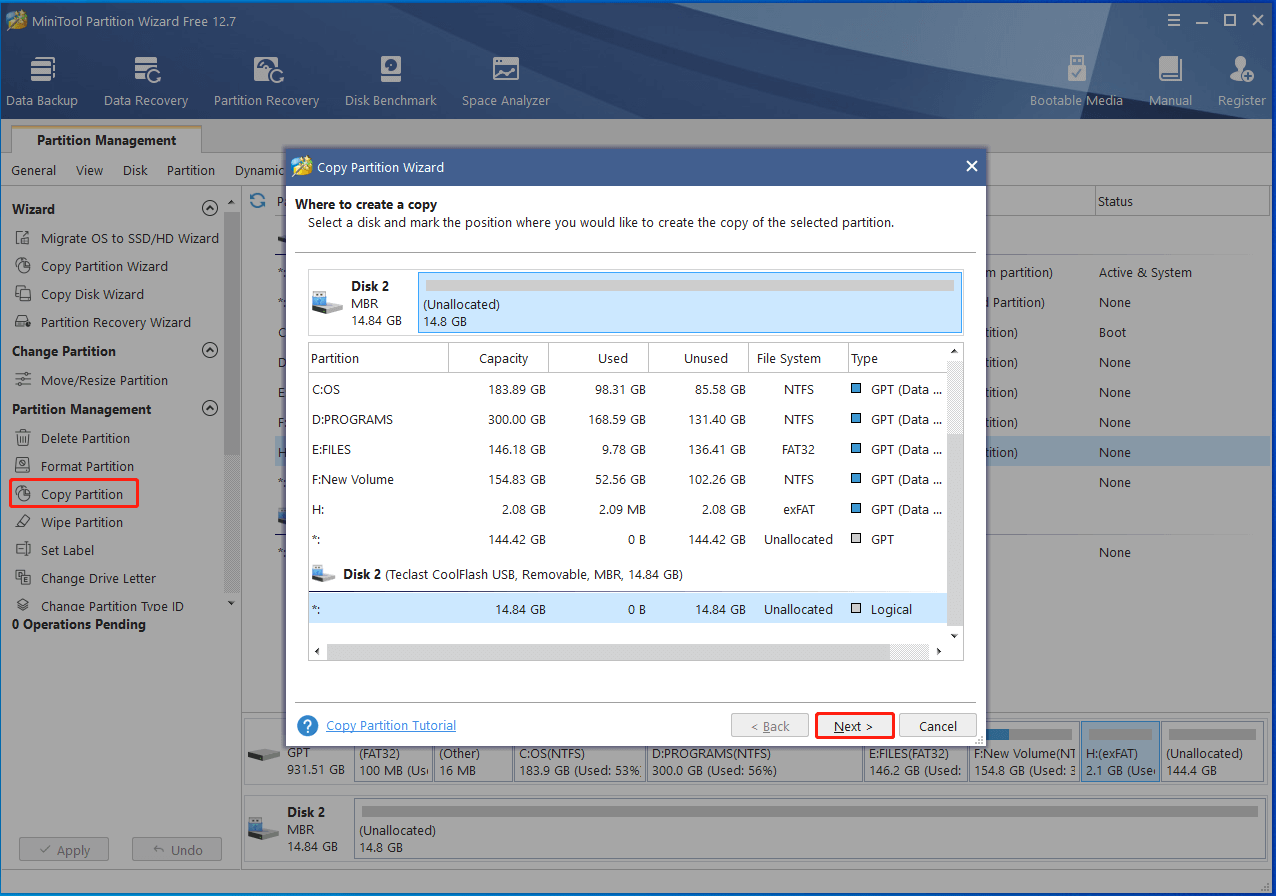Open the Manual
Viewport: 1276px width, 896px height.
coord(1170,81)
